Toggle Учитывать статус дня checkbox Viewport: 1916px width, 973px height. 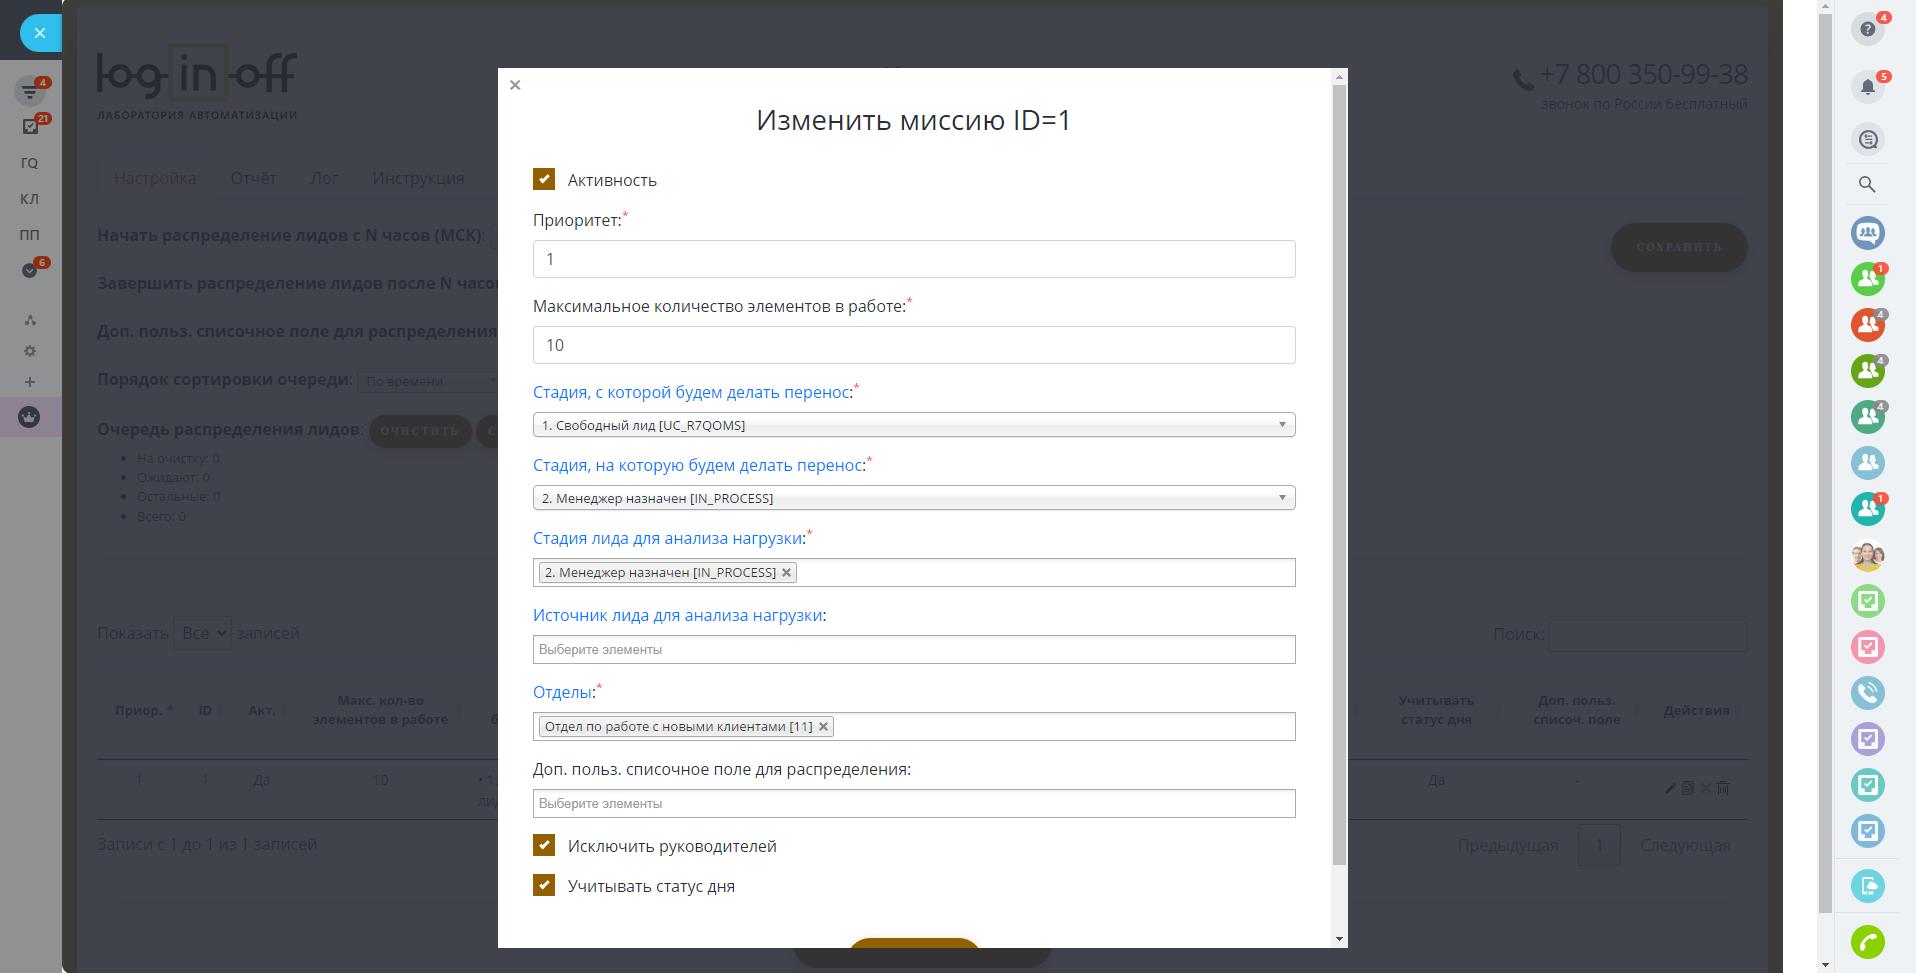[x=544, y=886]
